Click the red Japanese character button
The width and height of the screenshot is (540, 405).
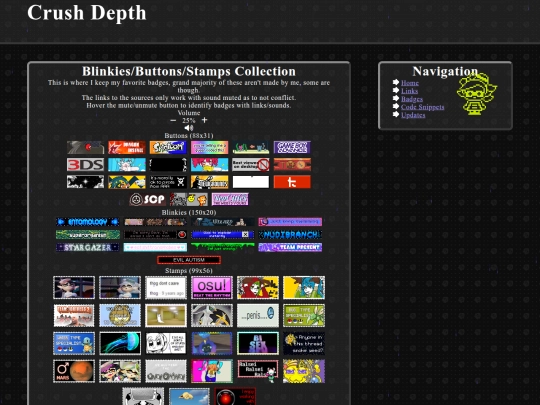point(292,182)
